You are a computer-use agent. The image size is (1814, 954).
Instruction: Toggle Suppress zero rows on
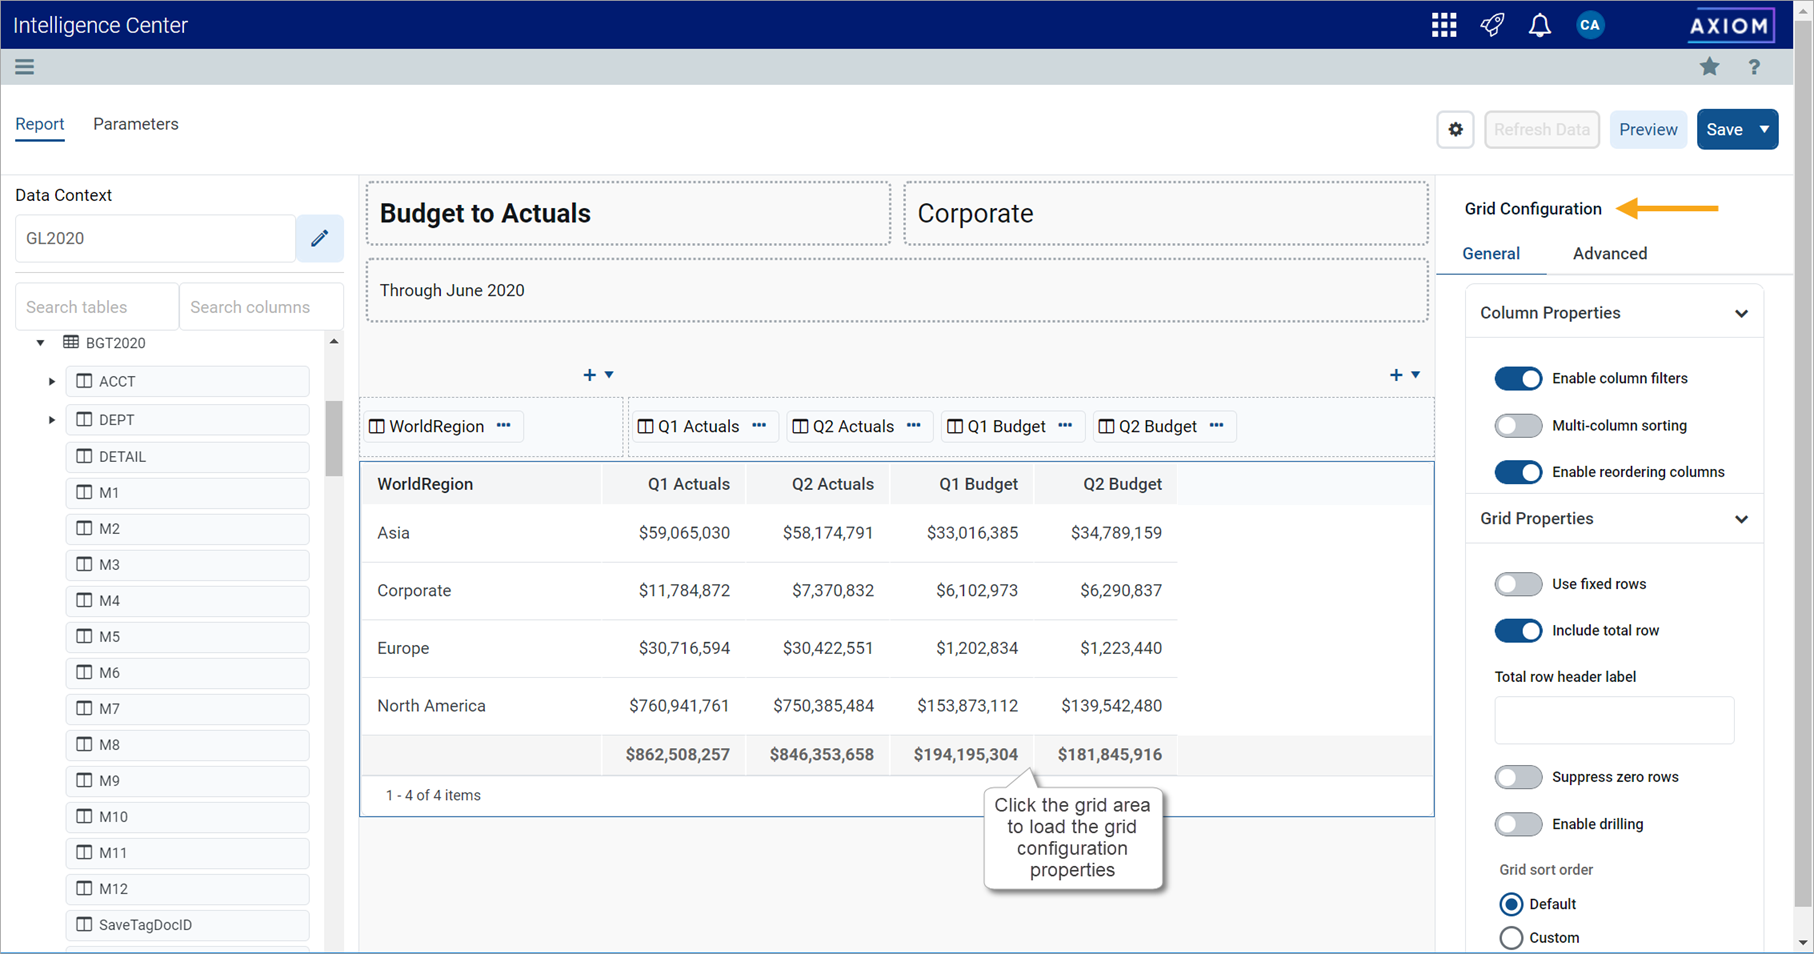pos(1517,777)
